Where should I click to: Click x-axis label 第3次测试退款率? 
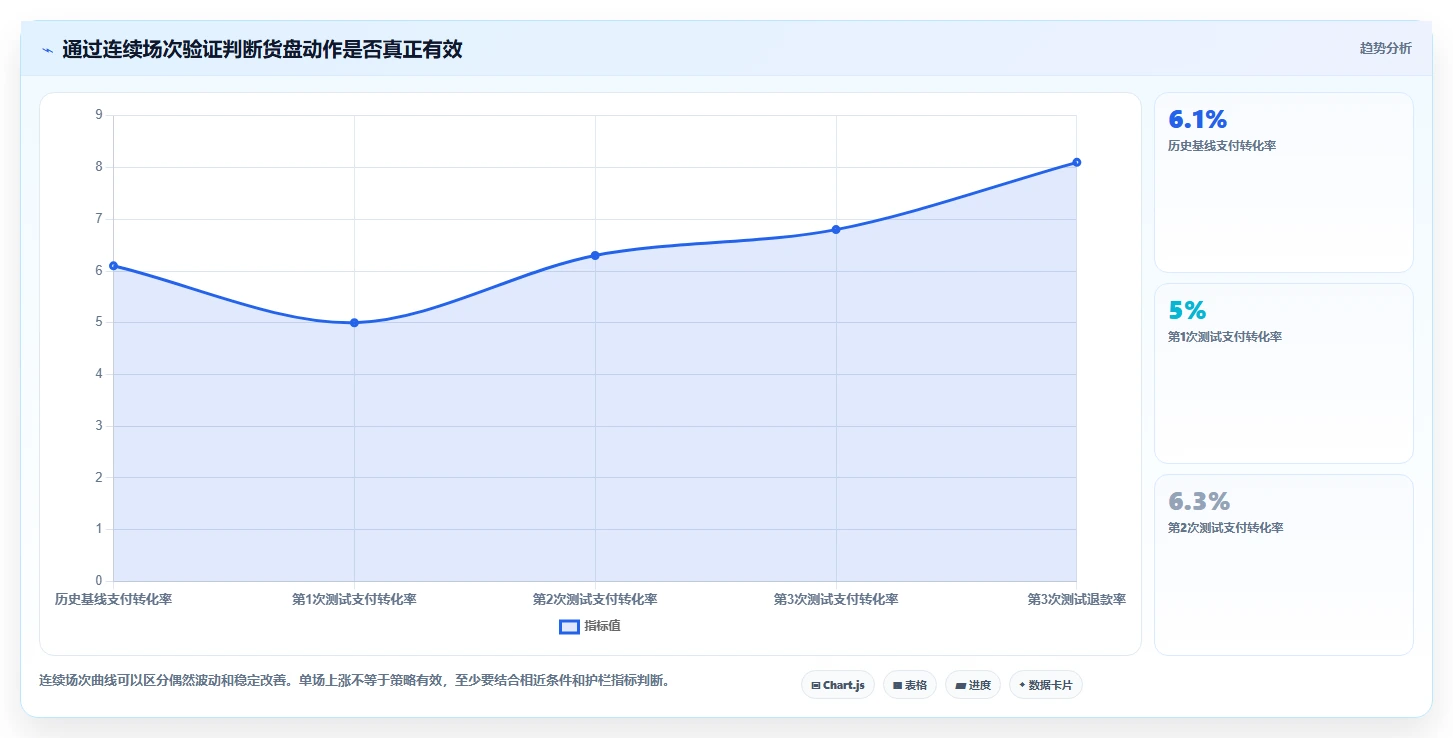(x=1077, y=600)
